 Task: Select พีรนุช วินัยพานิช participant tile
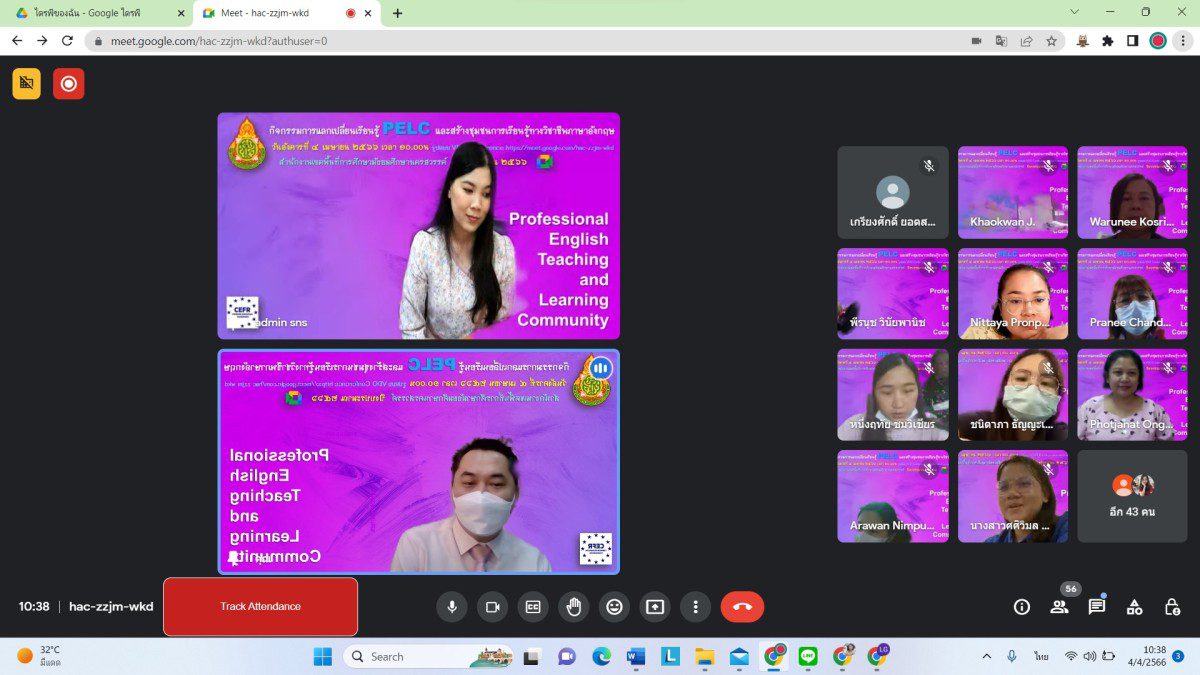[x=893, y=294]
